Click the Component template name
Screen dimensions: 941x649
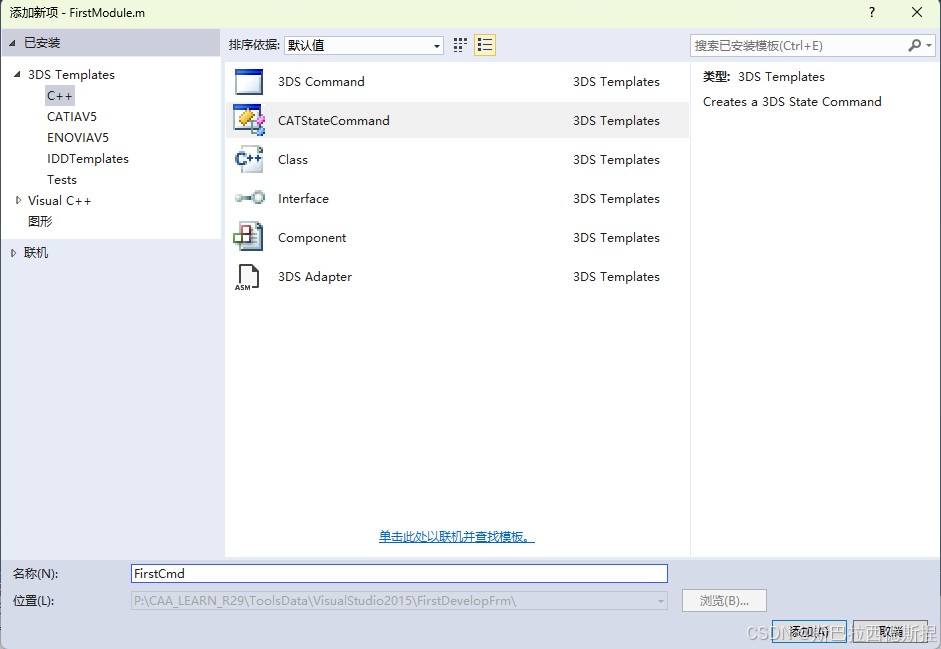312,238
